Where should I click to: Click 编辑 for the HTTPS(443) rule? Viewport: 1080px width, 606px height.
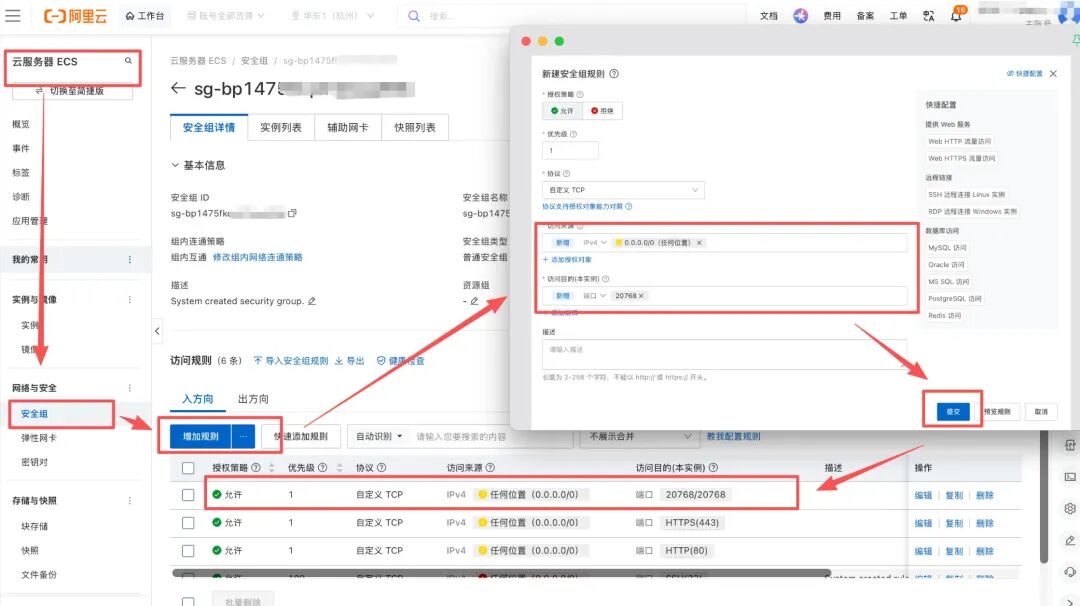pos(923,523)
